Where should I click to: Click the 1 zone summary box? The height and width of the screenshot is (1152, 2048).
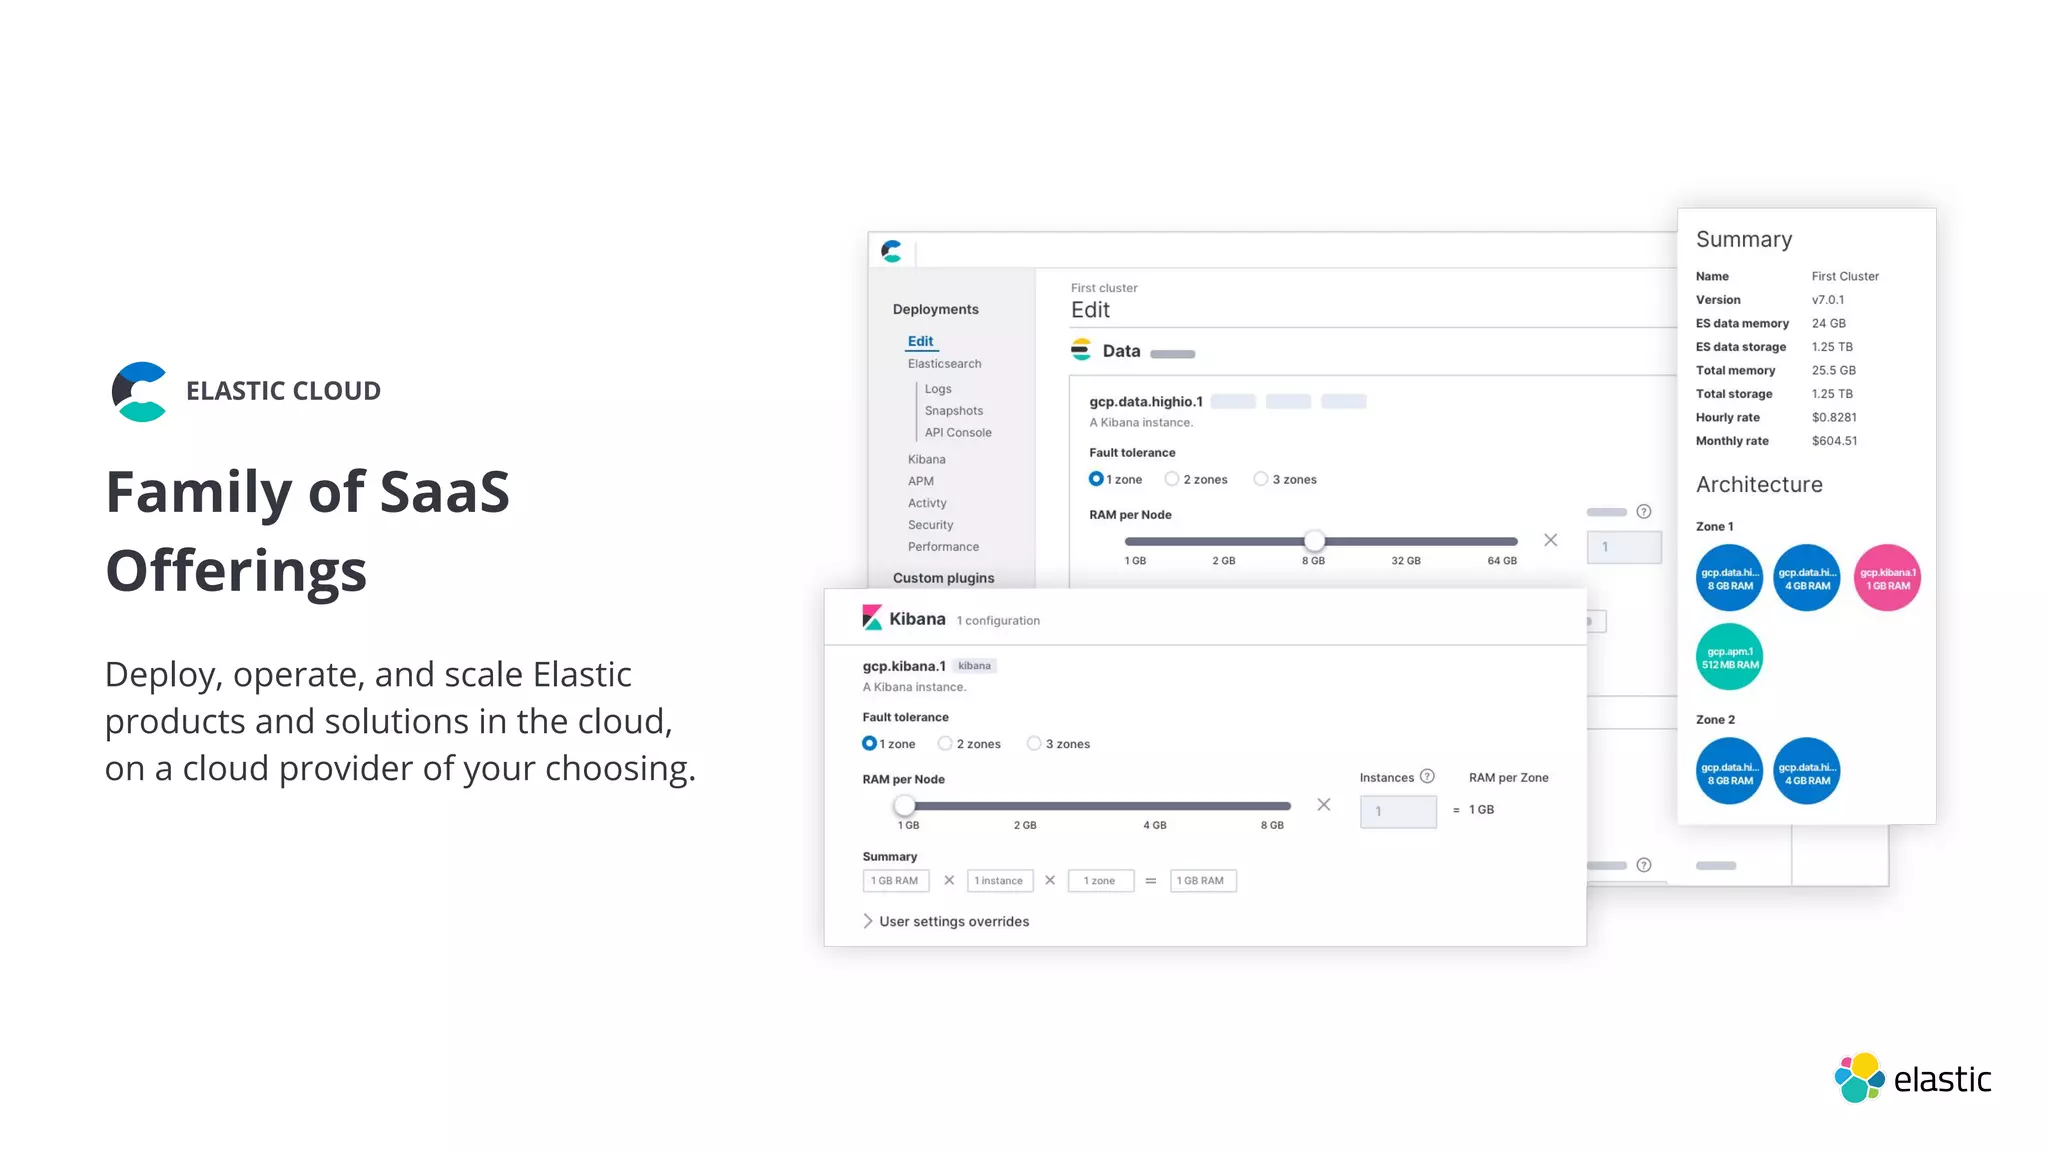(1100, 881)
